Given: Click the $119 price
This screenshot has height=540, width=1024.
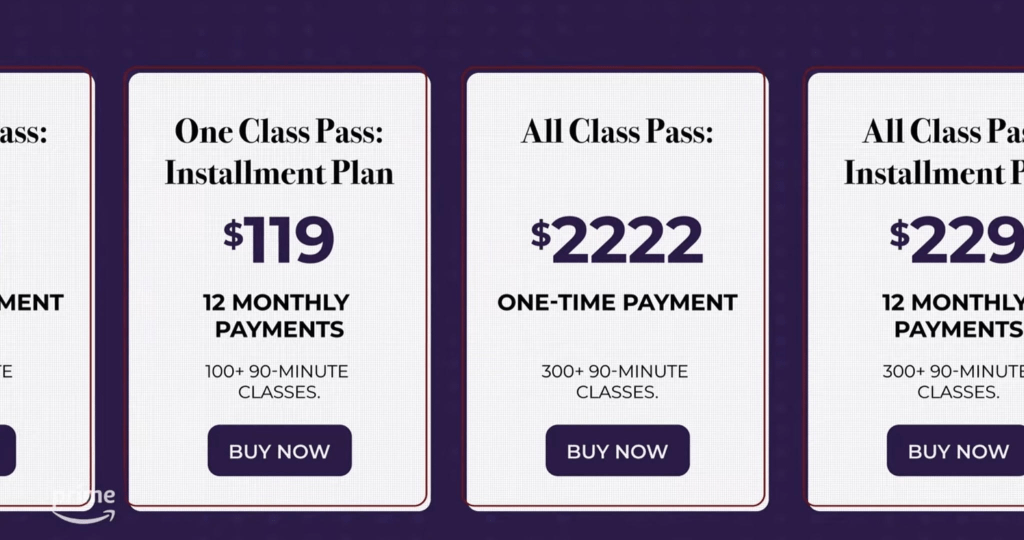Looking at the screenshot, I should [279, 240].
